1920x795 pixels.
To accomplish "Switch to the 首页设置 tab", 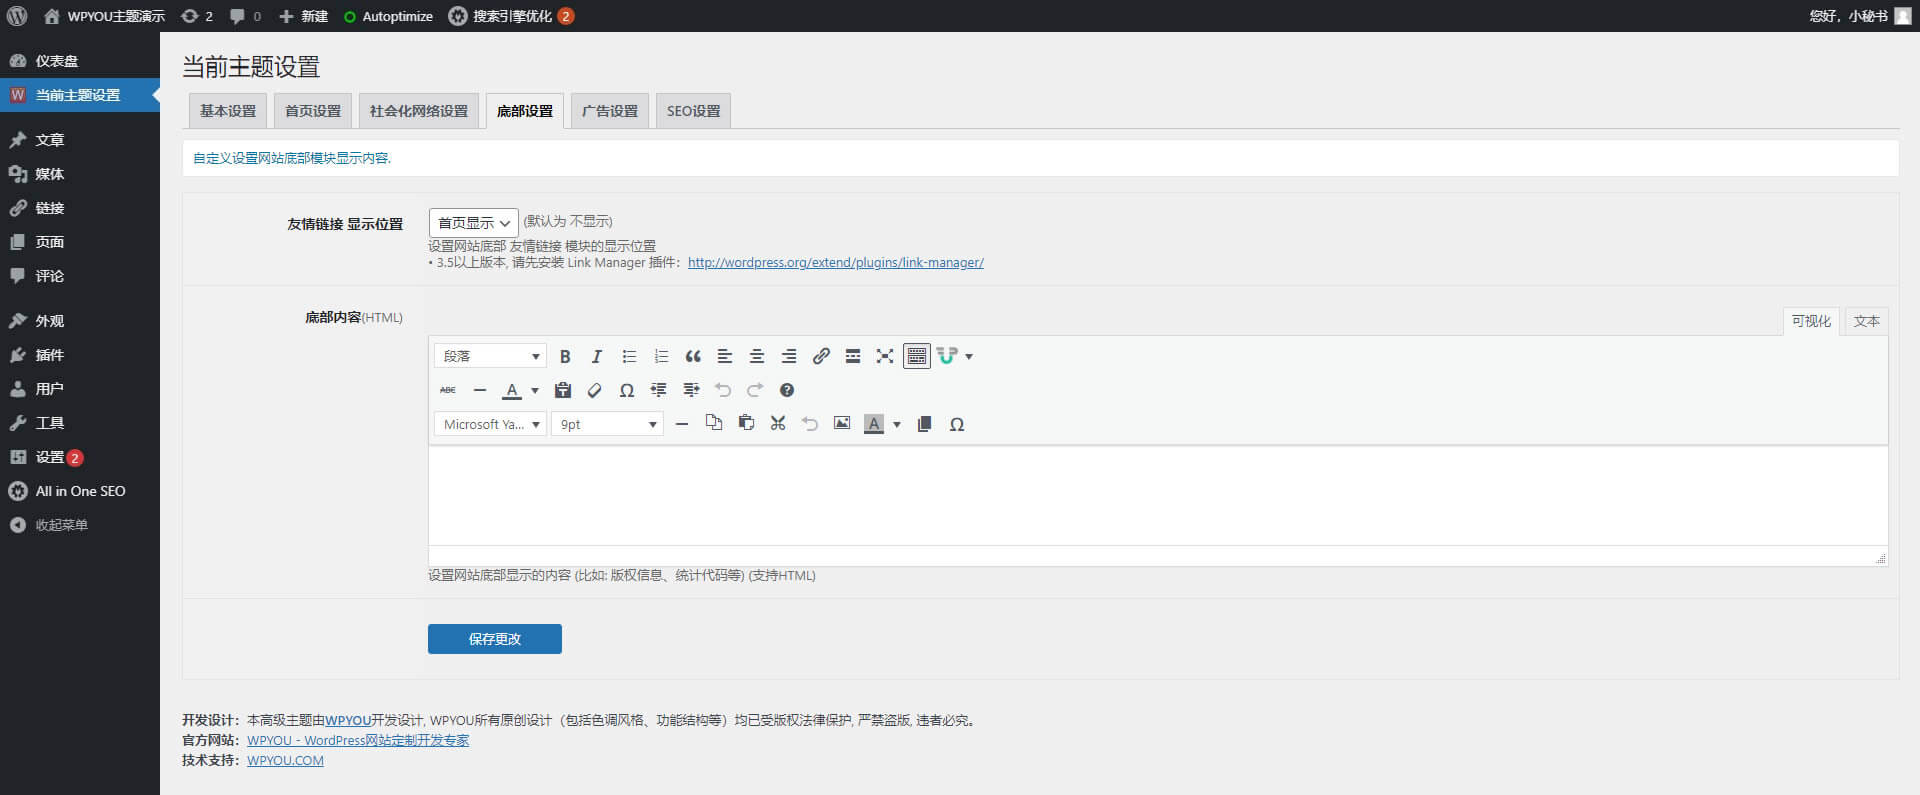I will point(313,111).
